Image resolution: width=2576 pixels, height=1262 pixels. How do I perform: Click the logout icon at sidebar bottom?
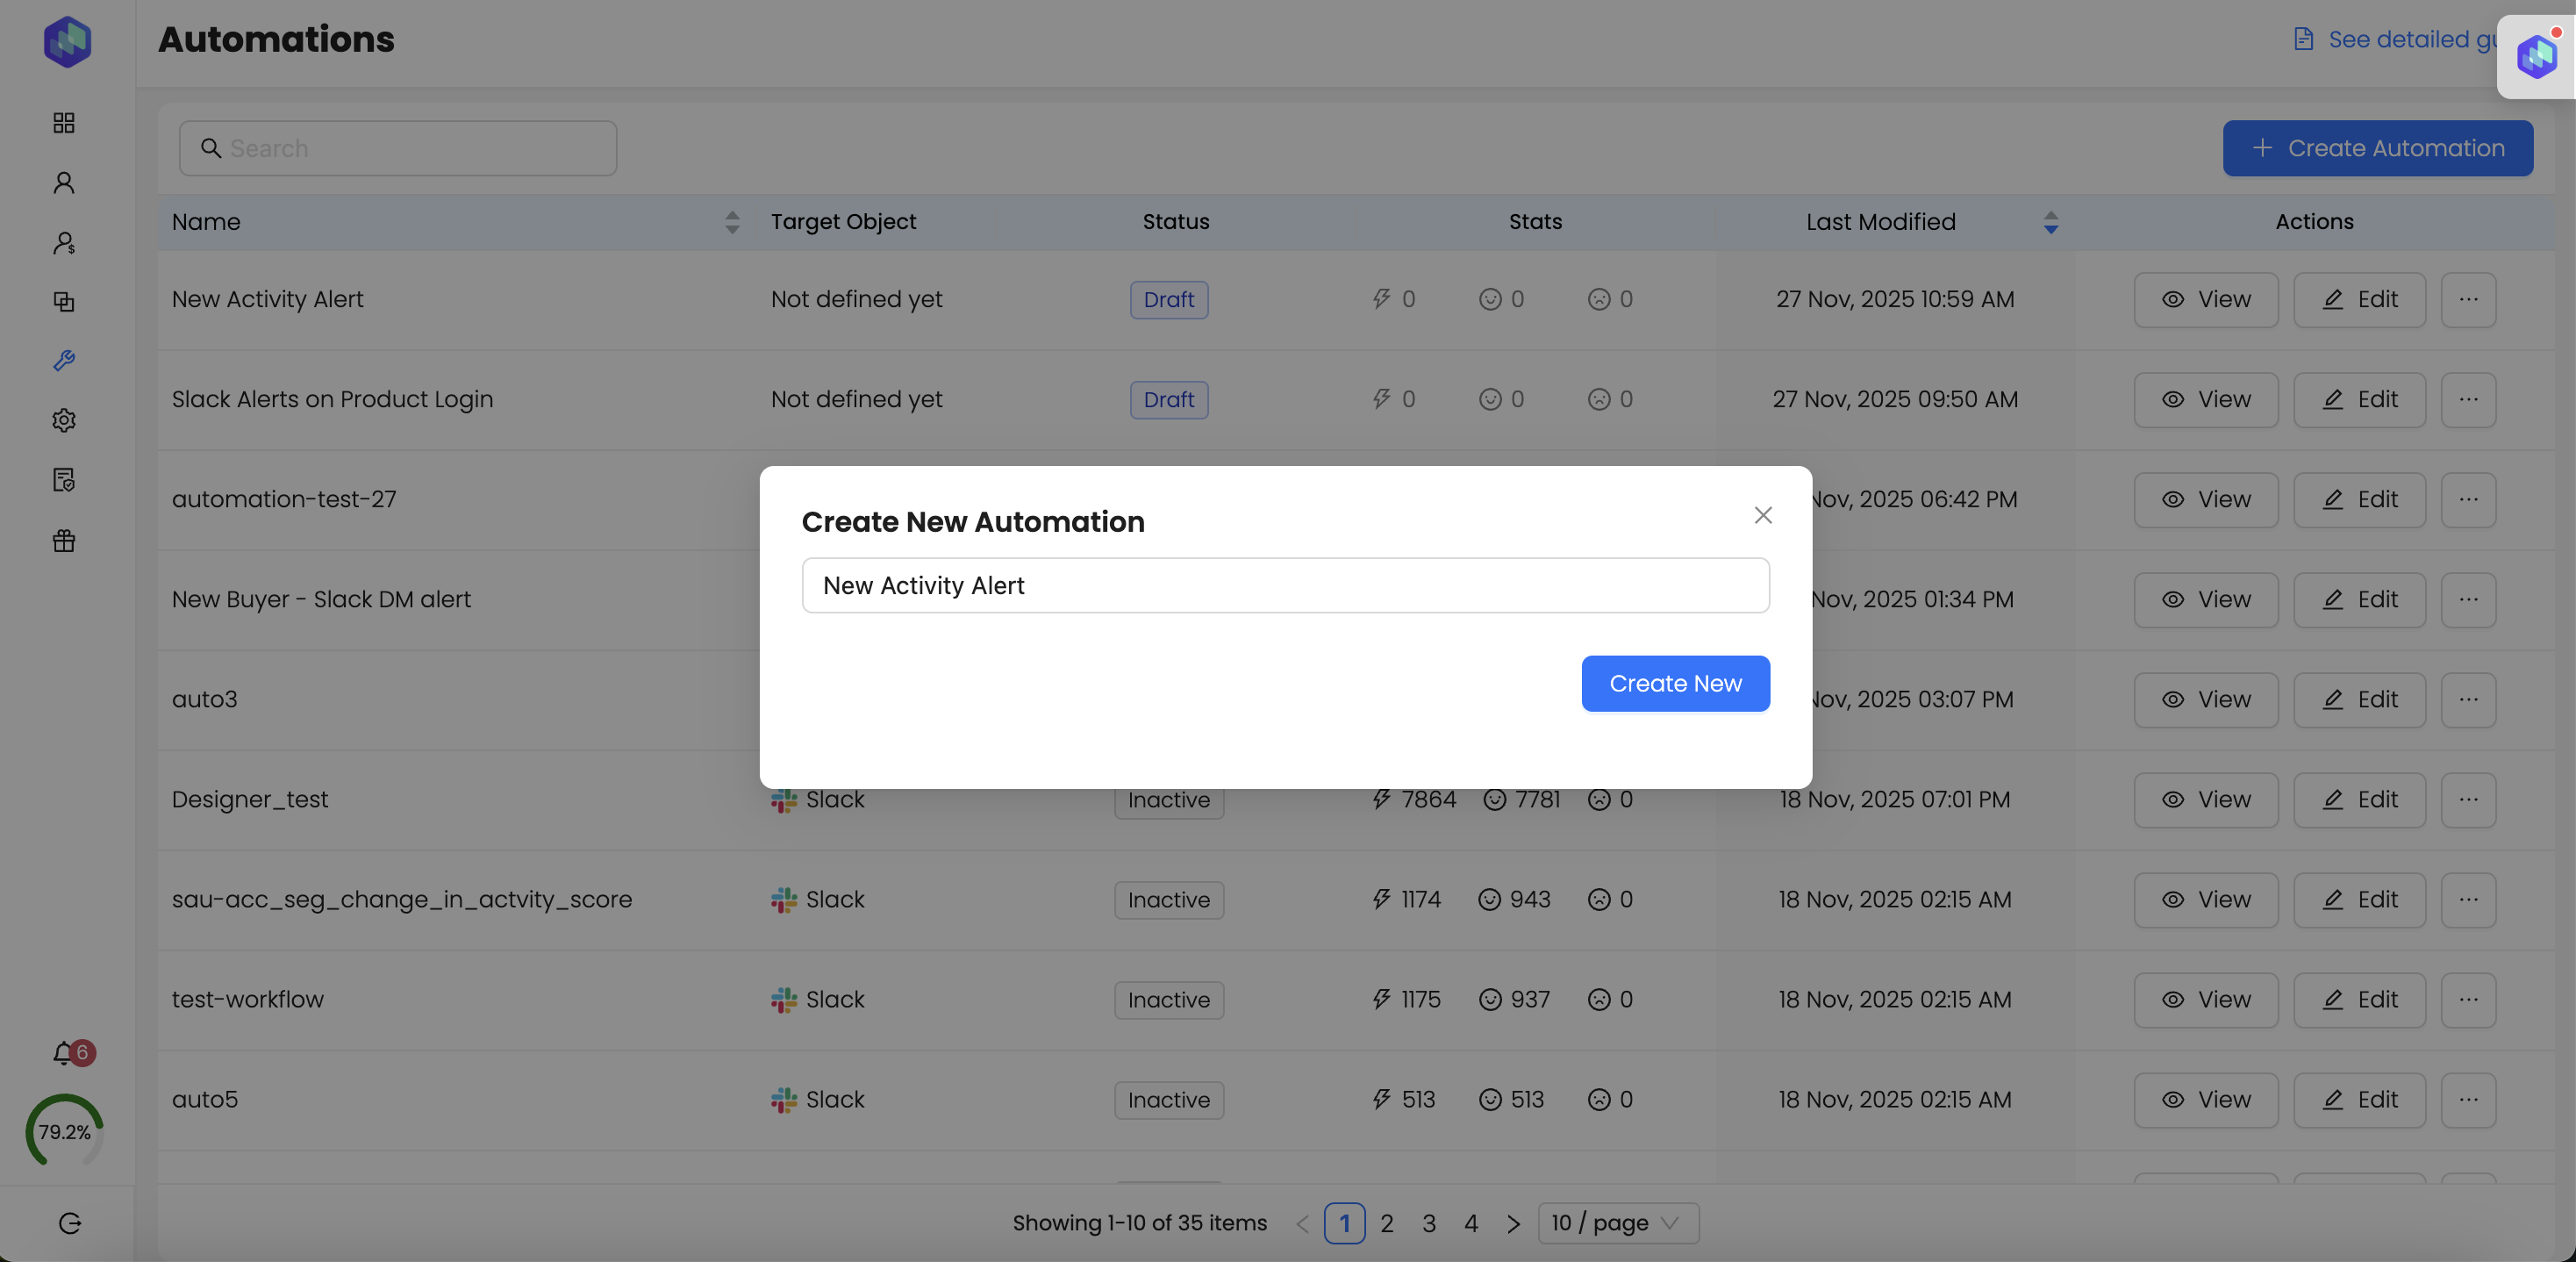[x=69, y=1223]
